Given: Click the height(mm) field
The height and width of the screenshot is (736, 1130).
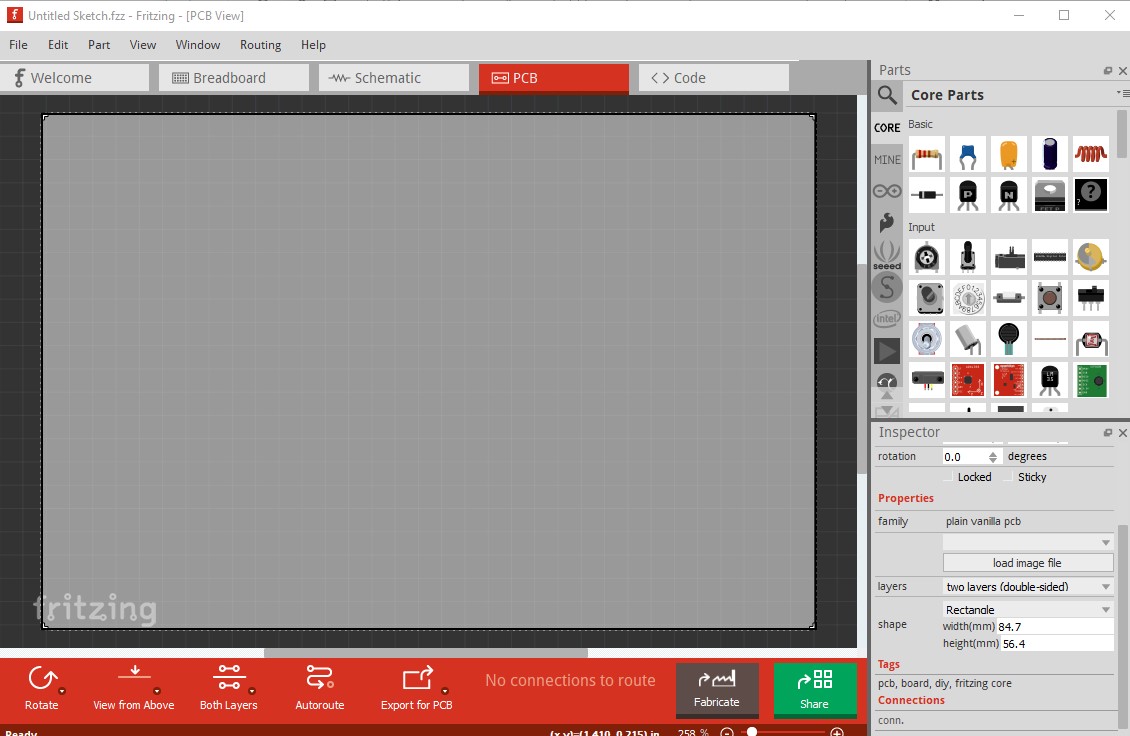Looking at the screenshot, I should click(x=1057, y=644).
